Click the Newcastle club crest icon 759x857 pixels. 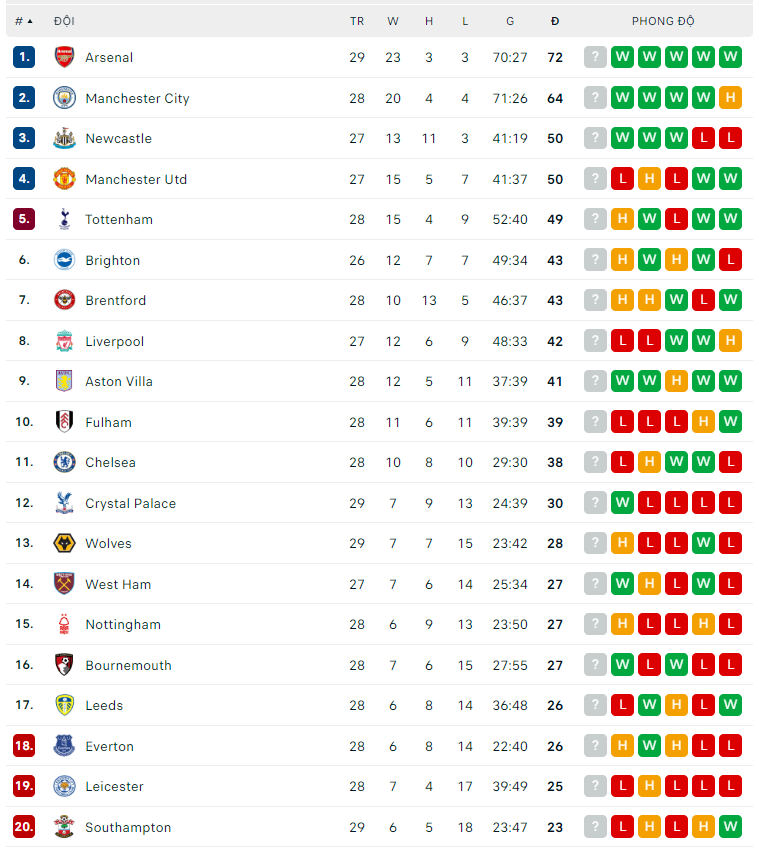pyautogui.click(x=64, y=138)
